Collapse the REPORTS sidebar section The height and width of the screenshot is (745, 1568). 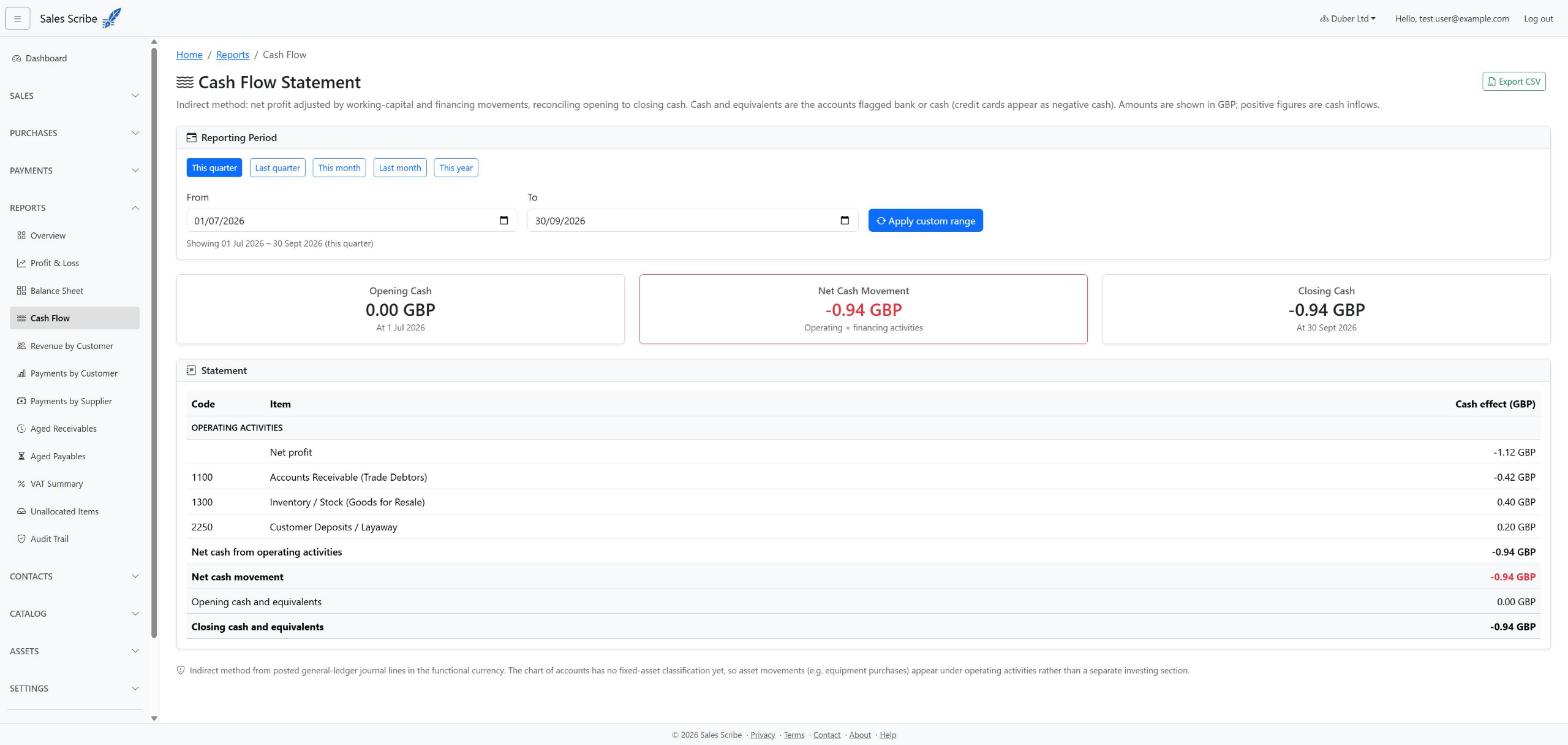[75, 208]
